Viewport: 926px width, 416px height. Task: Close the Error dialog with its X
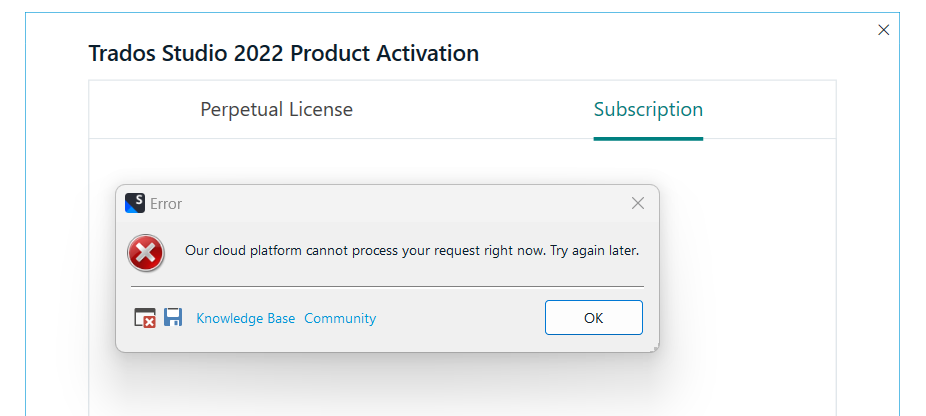tap(638, 203)
